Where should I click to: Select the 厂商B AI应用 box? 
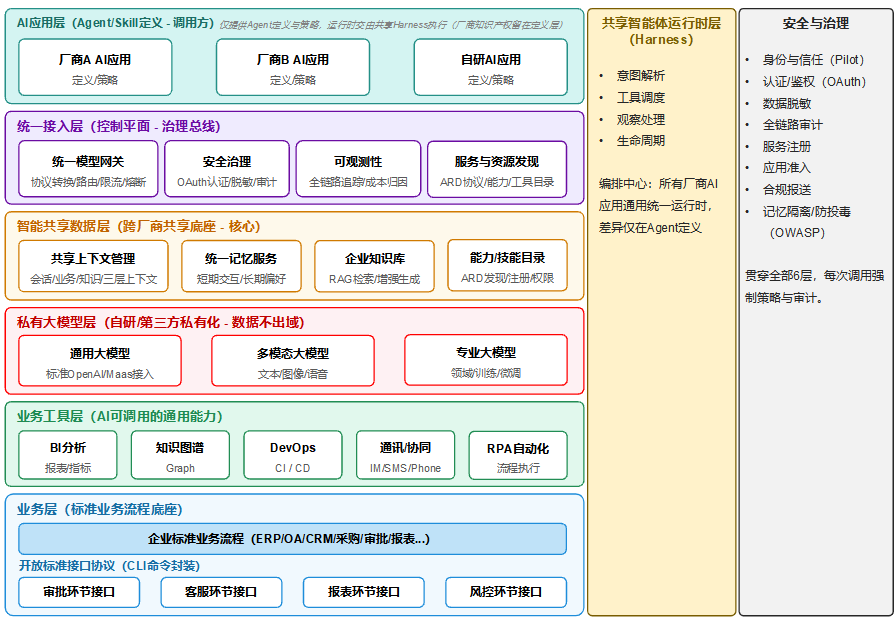coord(293,67)
